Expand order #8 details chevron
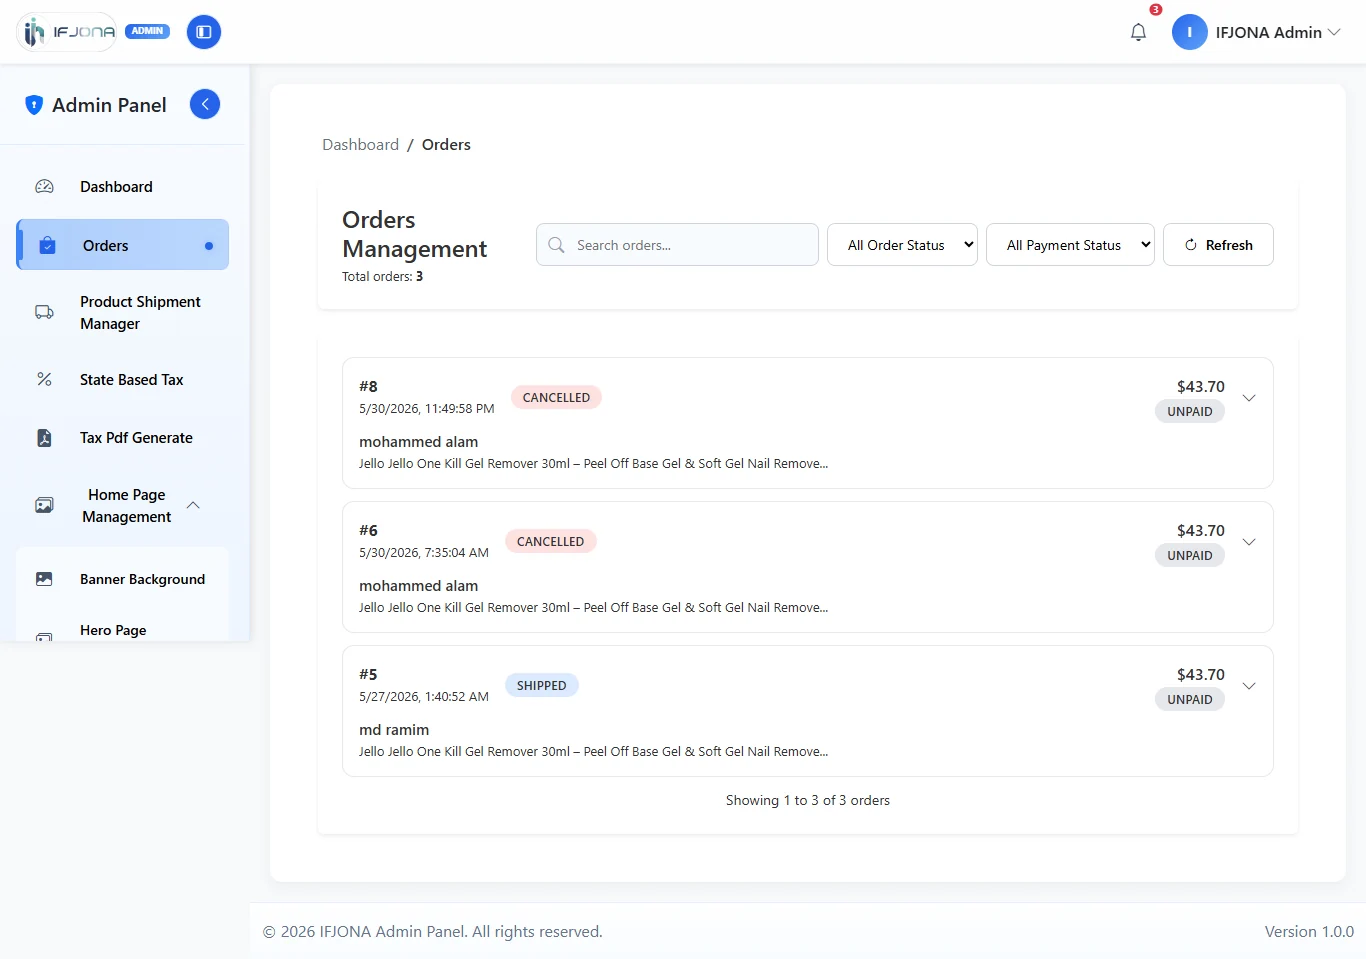Viewport: 1366px width, 959px height. click(1249, 398)
